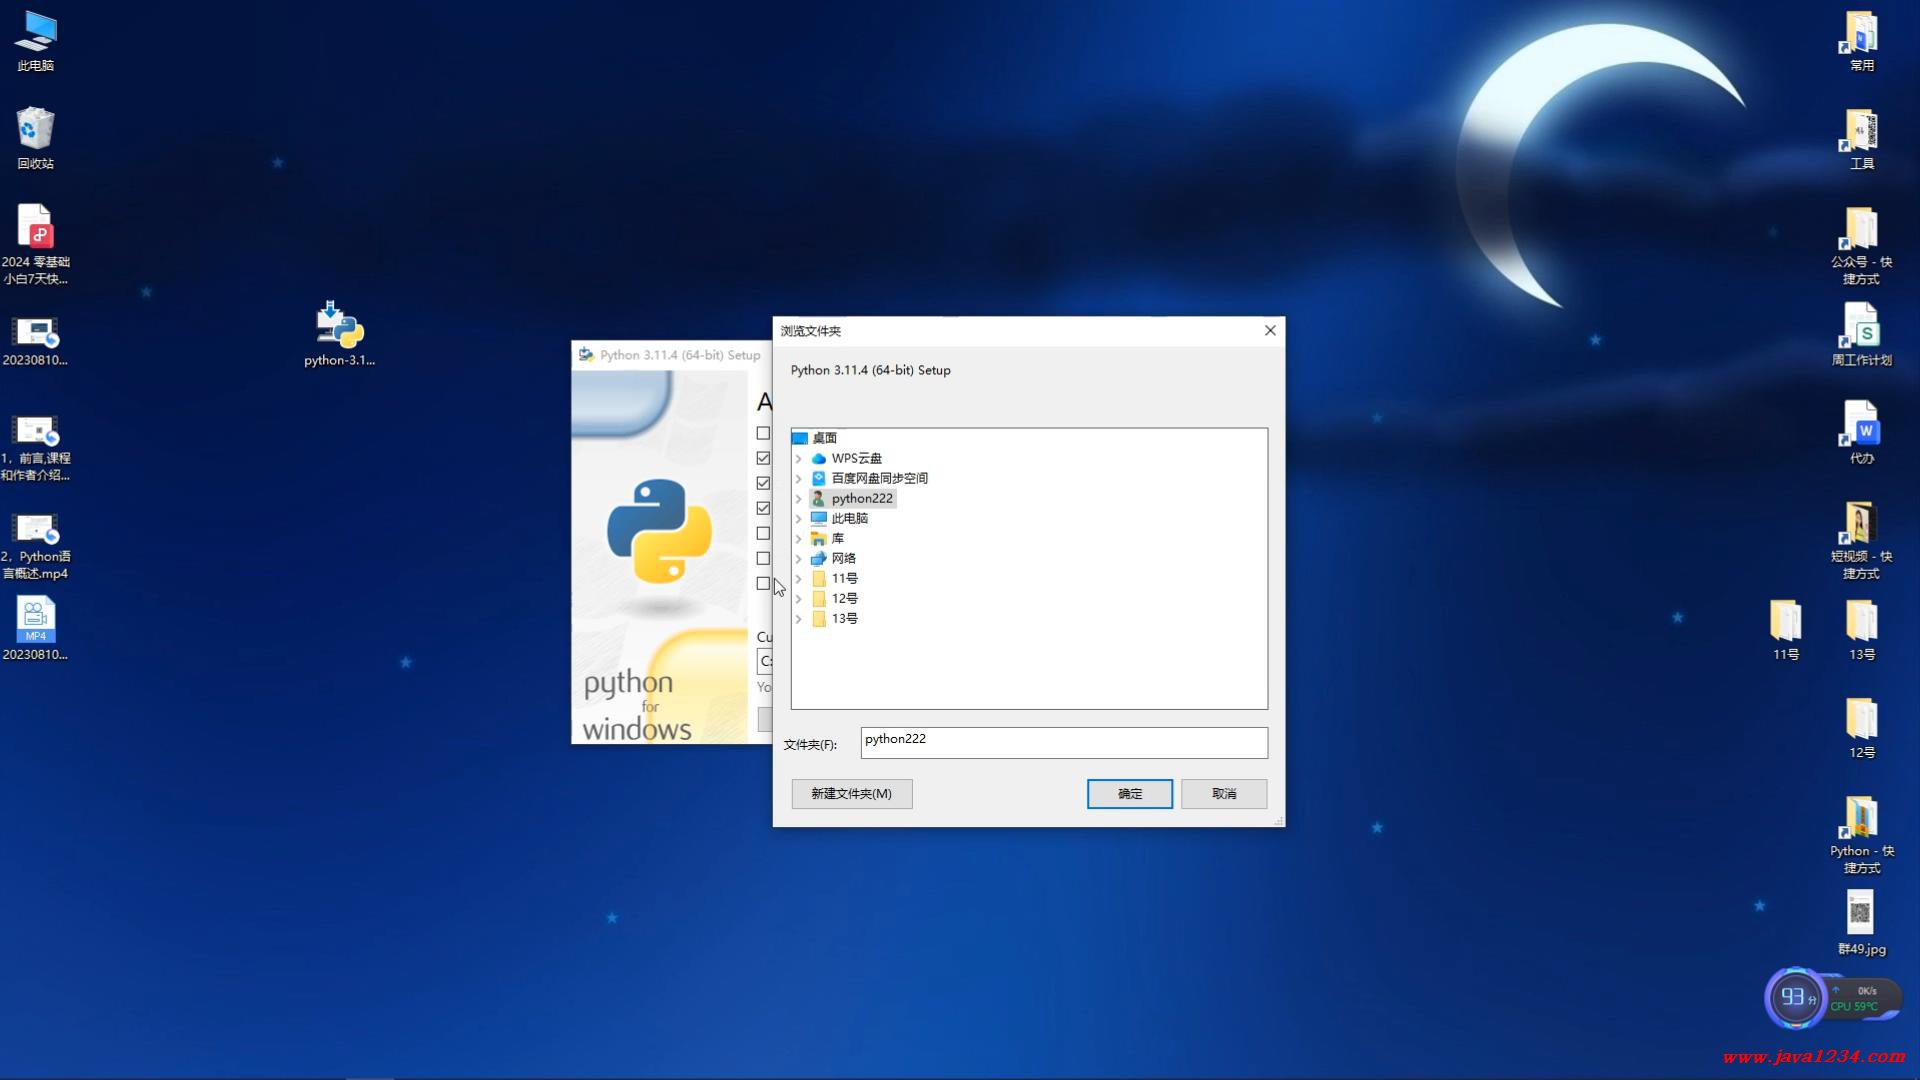Screen dimensions: 1920x1080
Task: Select the 1. 前言,课程和作者介绍 video icon
Action: point(36,447)
